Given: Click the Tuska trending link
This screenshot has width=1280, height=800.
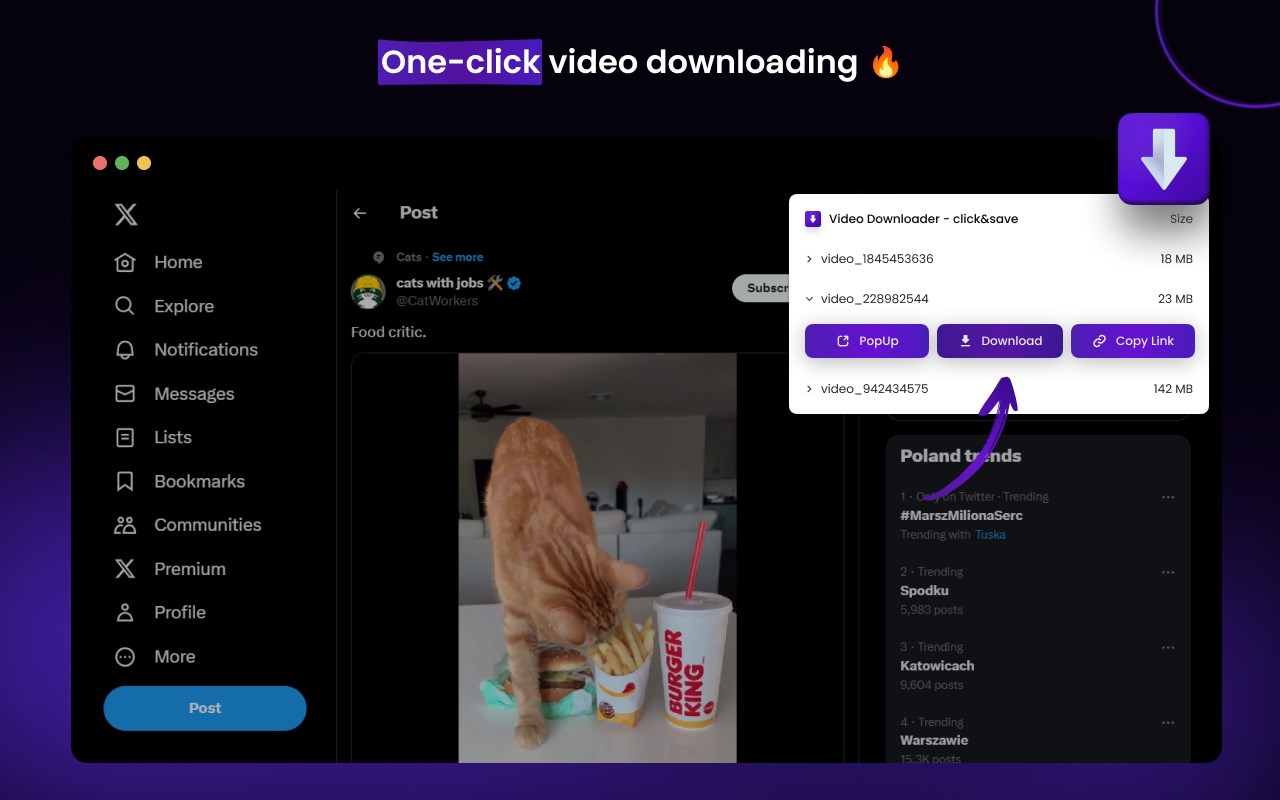Looking at the screenshot, I should coord(990,535).
